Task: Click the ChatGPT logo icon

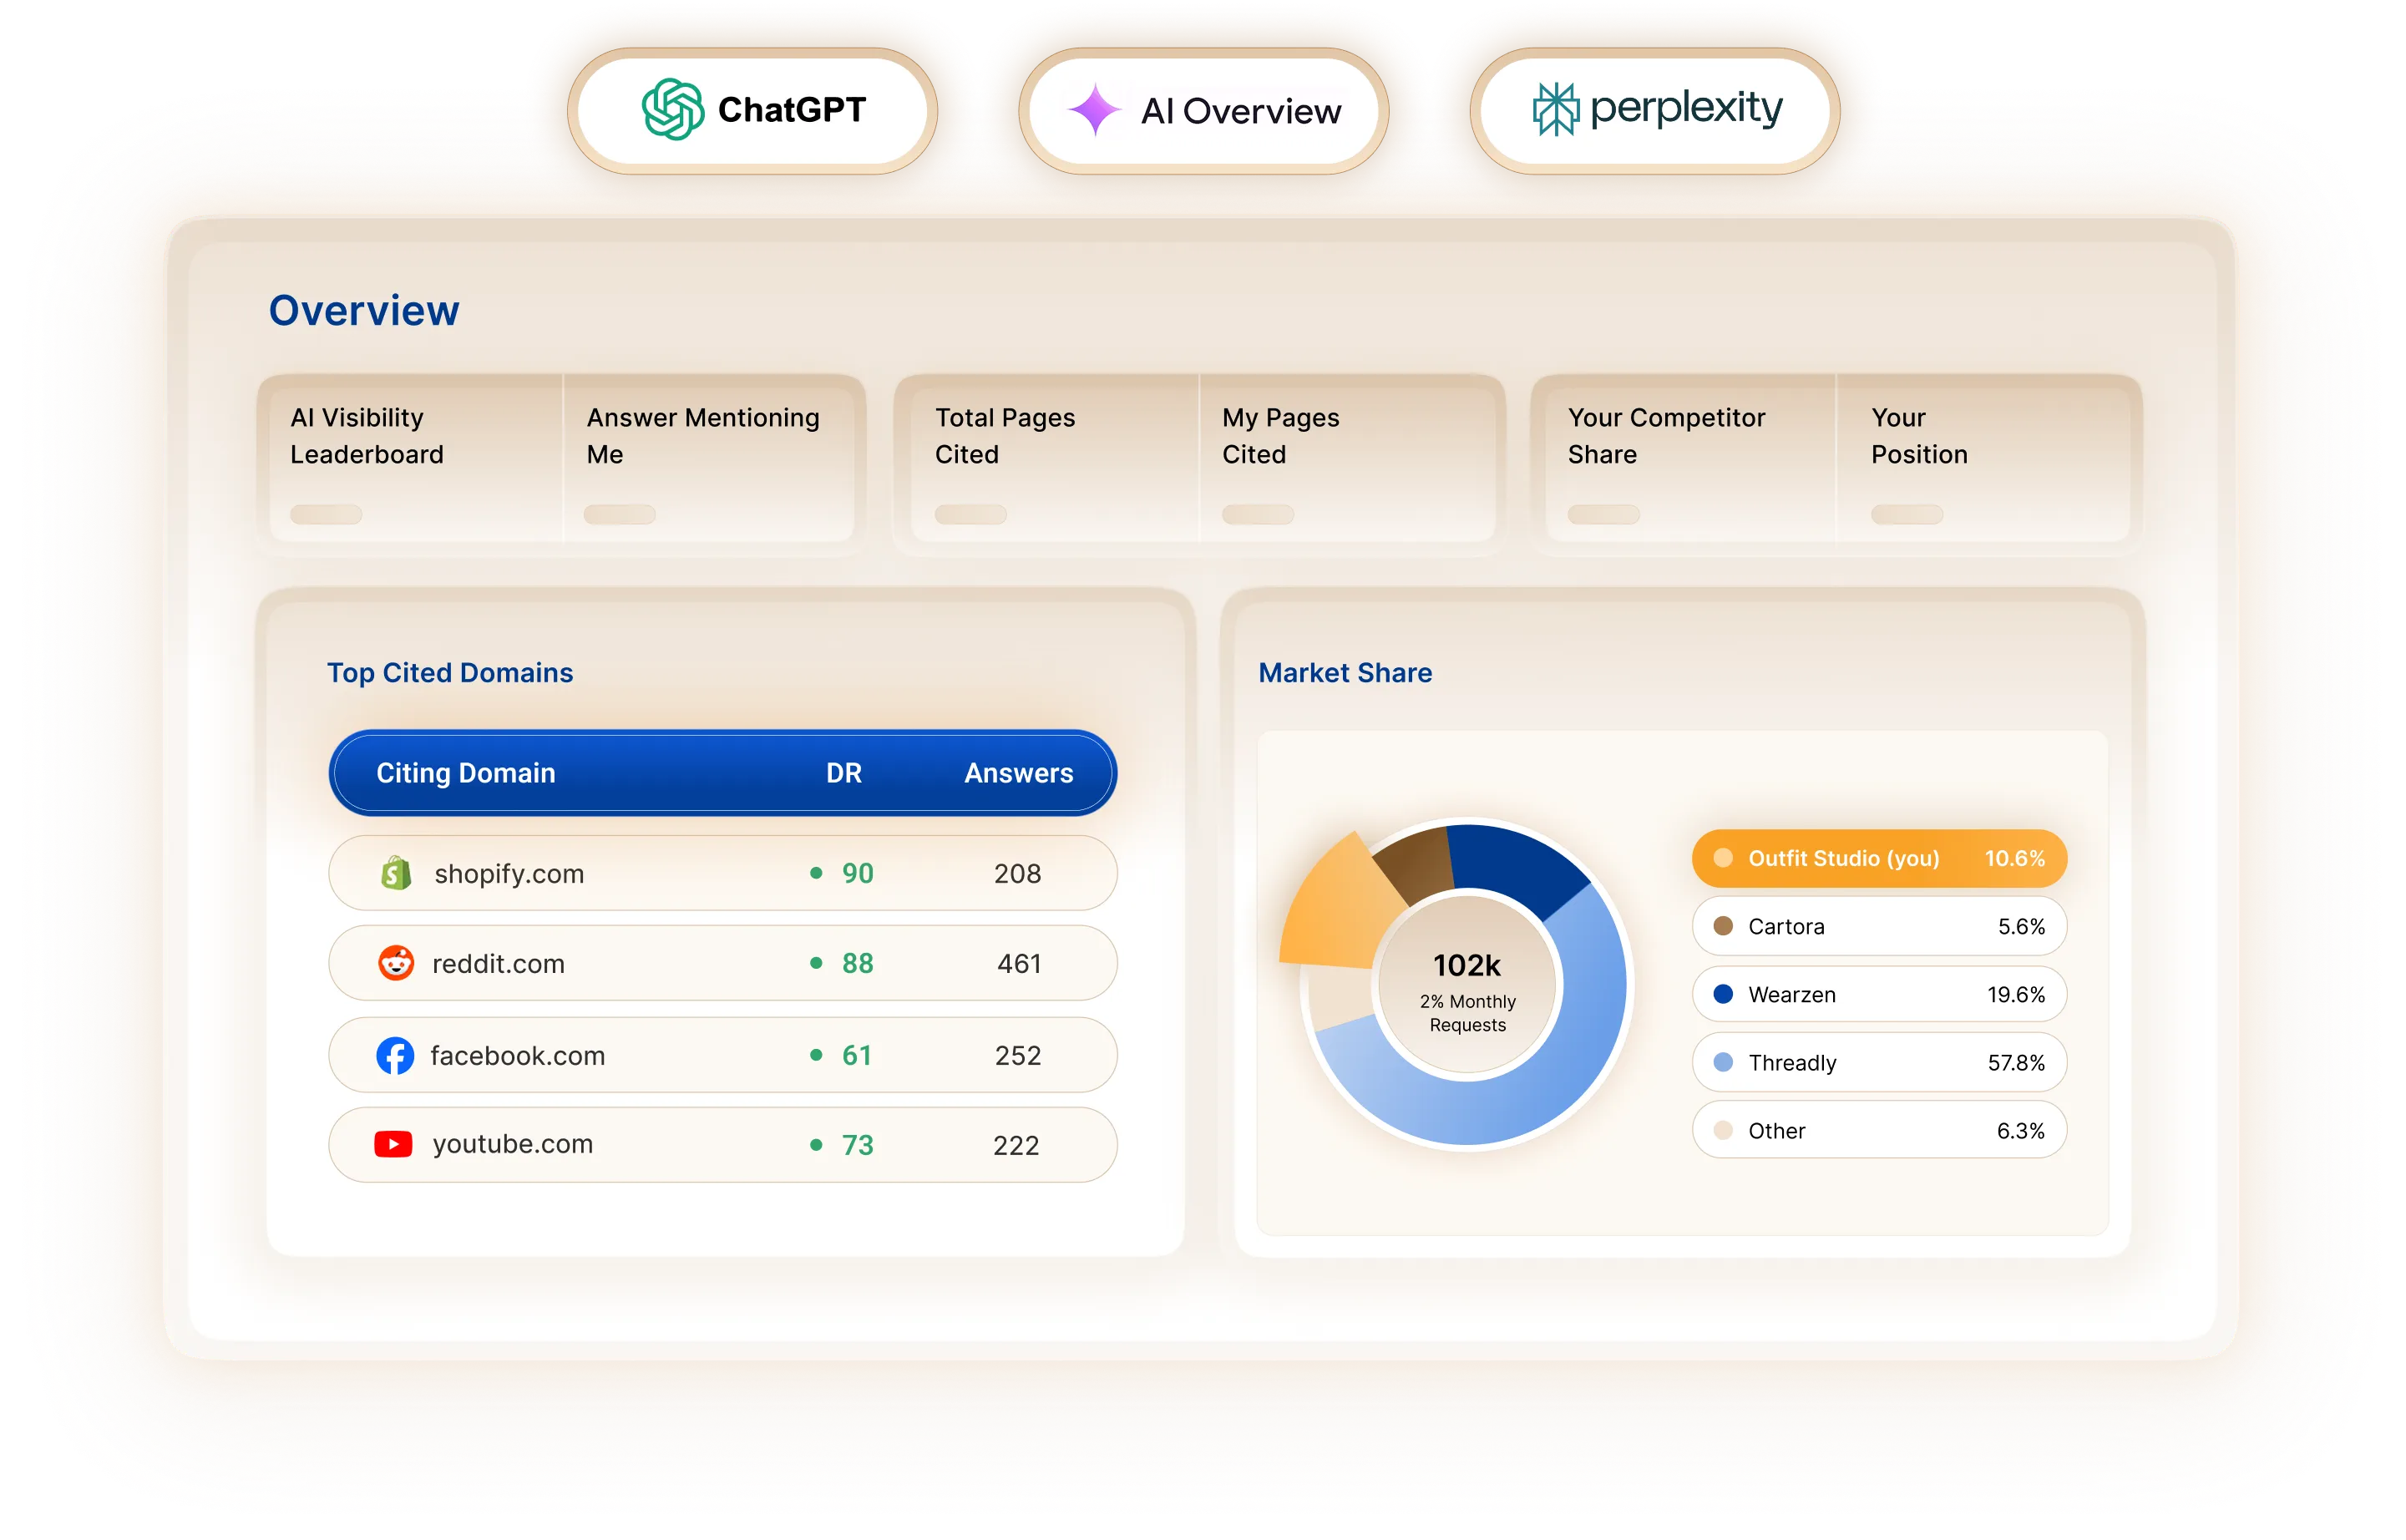Action: (672, 110)
